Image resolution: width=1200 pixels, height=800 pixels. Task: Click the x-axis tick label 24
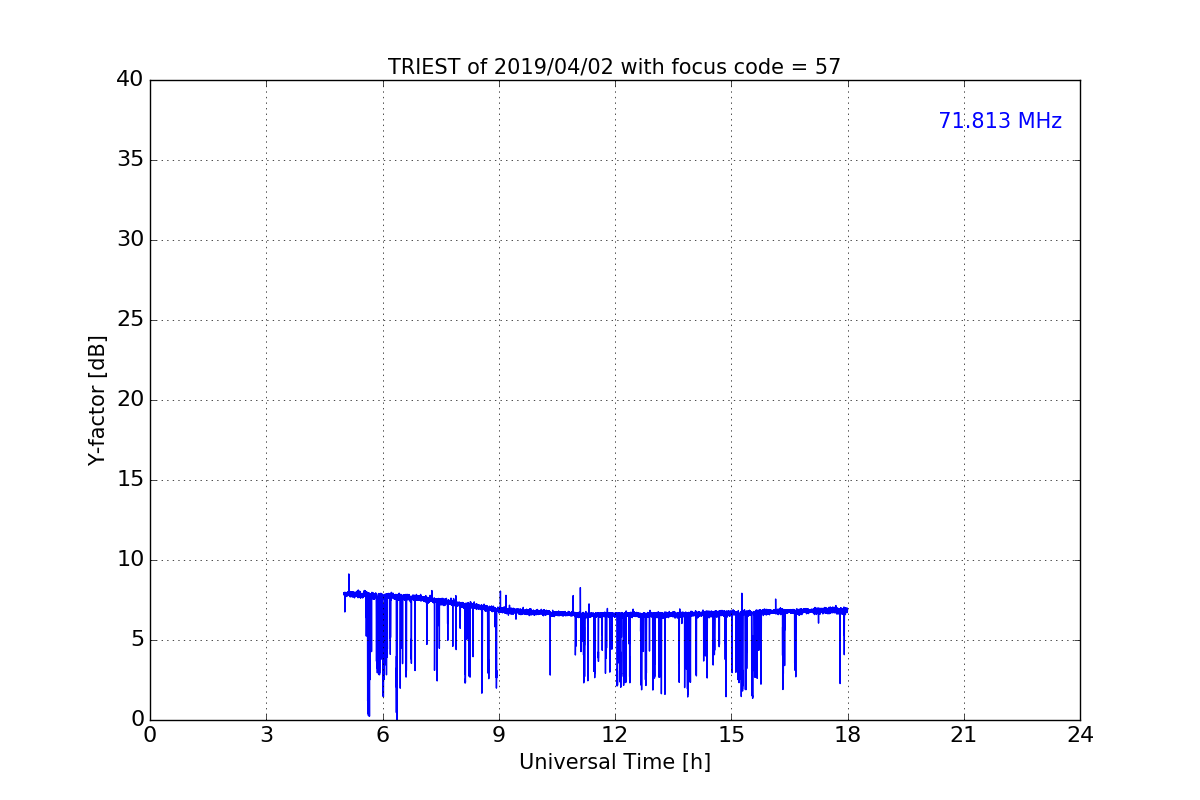point(1080,735)
